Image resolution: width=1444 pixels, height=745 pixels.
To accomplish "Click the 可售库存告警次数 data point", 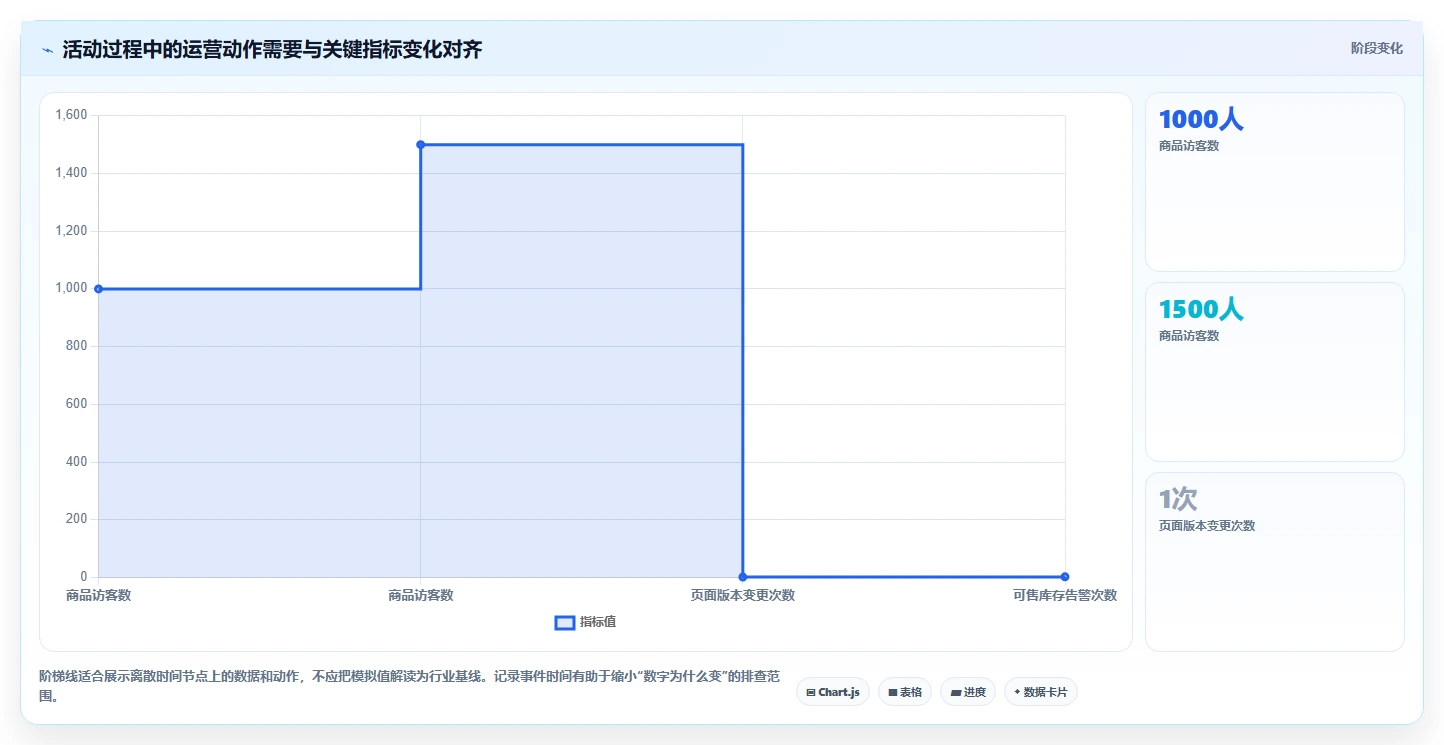I will 1065,576.
